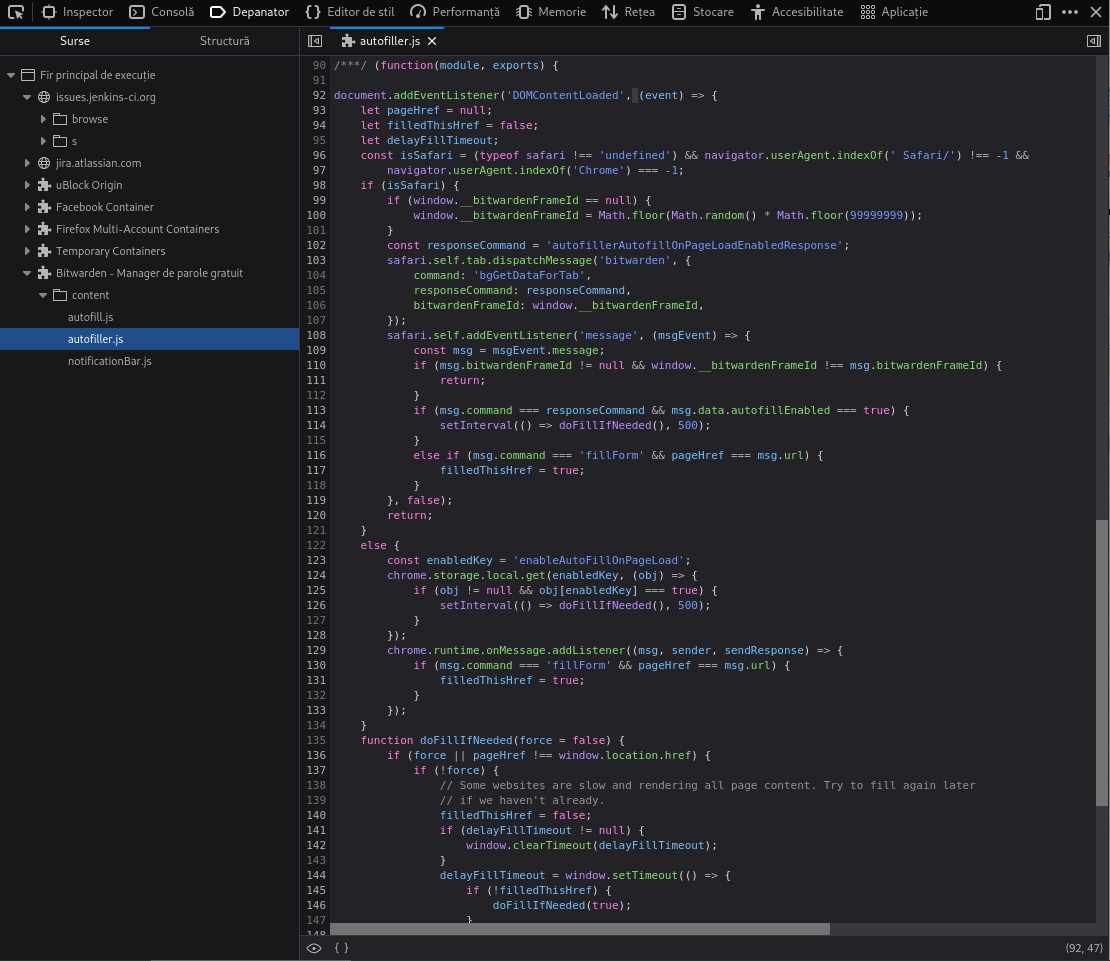1110x961 pixels.
Task: Expand the uBlock Origin node
Action: [27, 185]
